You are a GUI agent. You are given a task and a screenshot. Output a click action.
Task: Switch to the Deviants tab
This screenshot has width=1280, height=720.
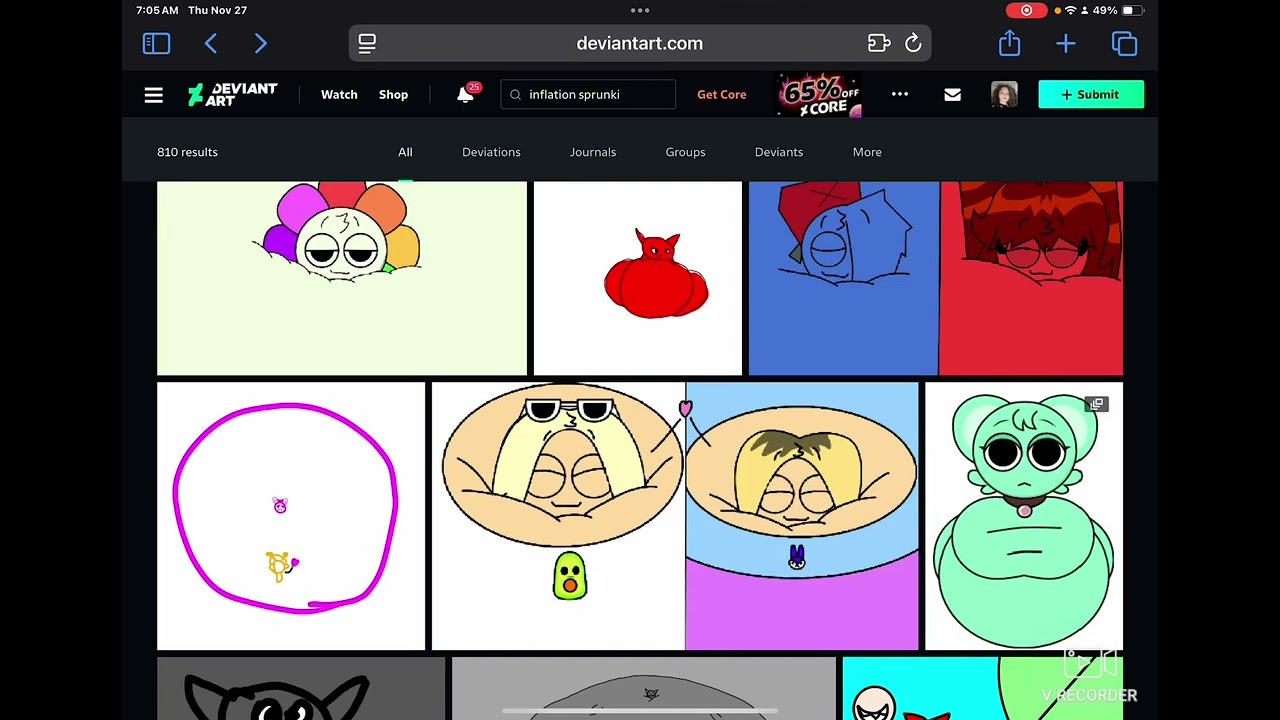point(779,152)
